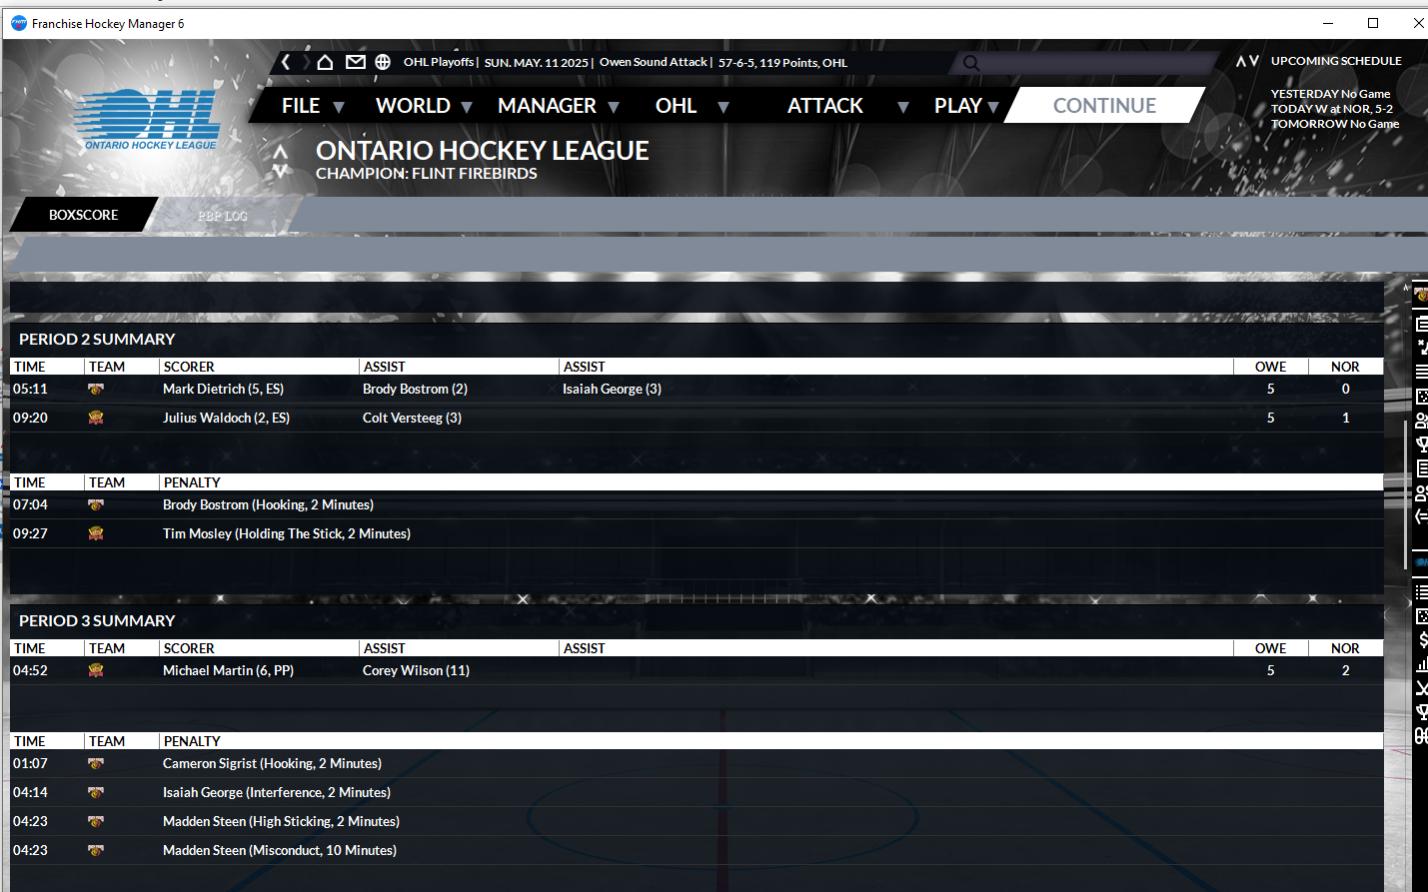Viewport: 1428px width, 892px height.
Task: Click the bar chart stats sidebar icon
Action: click(1422, 664)
